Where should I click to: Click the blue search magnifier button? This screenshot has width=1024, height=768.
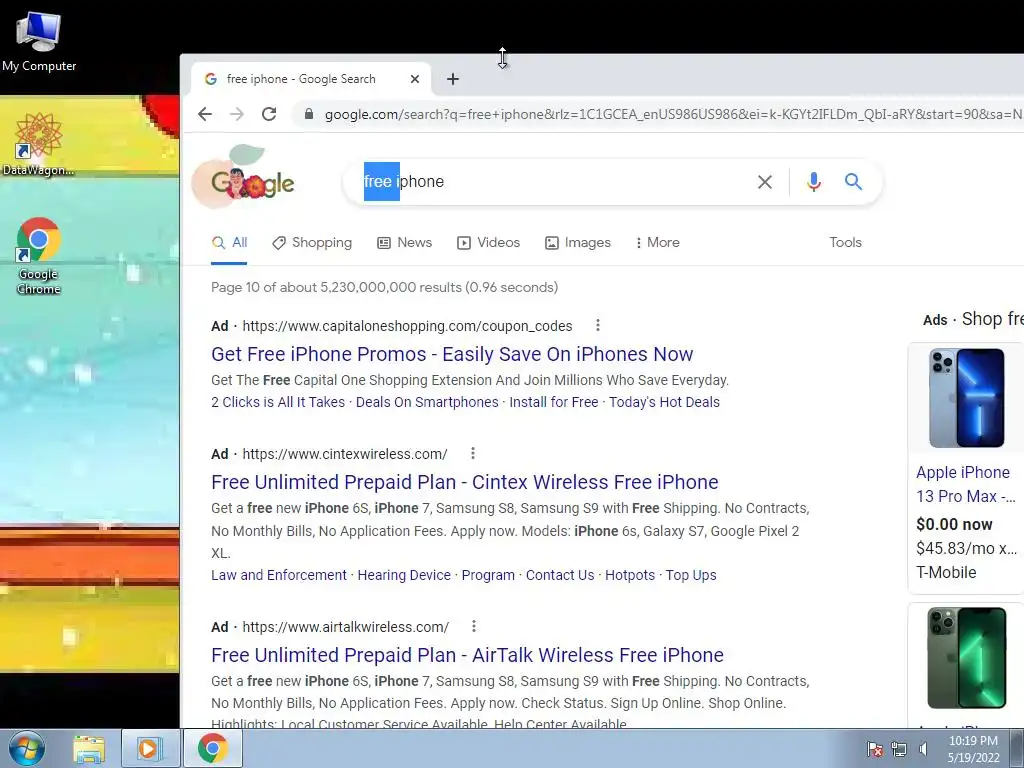854,182
